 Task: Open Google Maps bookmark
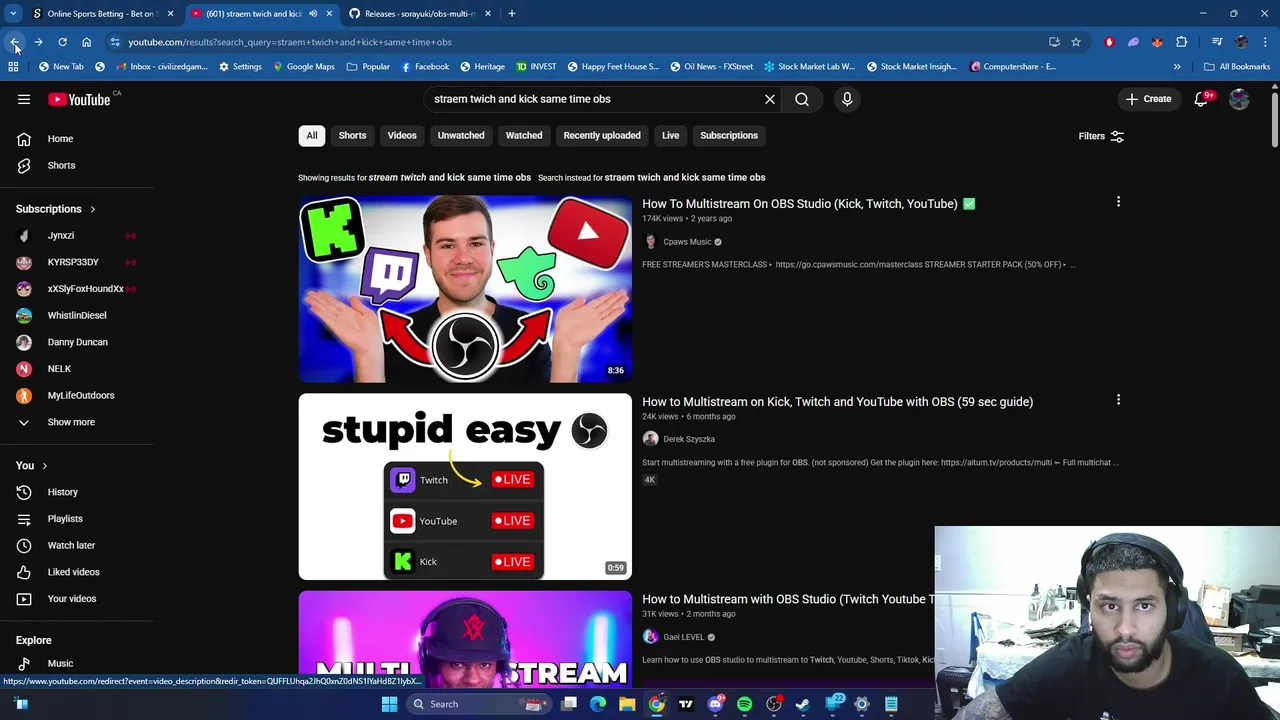point(304,67)
